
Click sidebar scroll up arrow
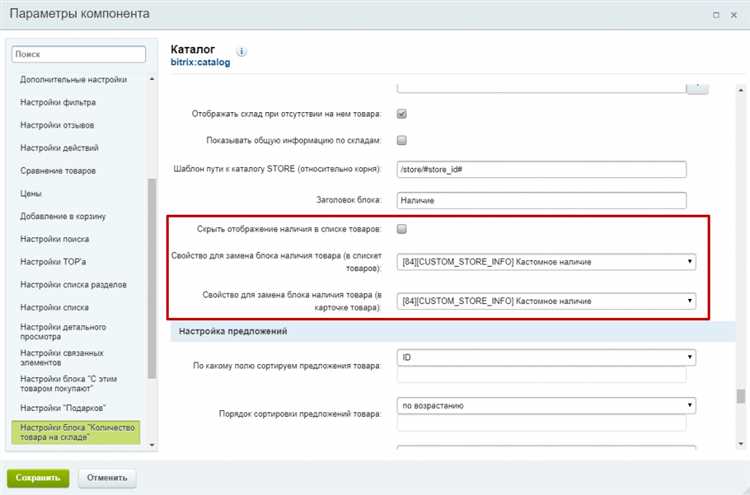tap(152, 79)
